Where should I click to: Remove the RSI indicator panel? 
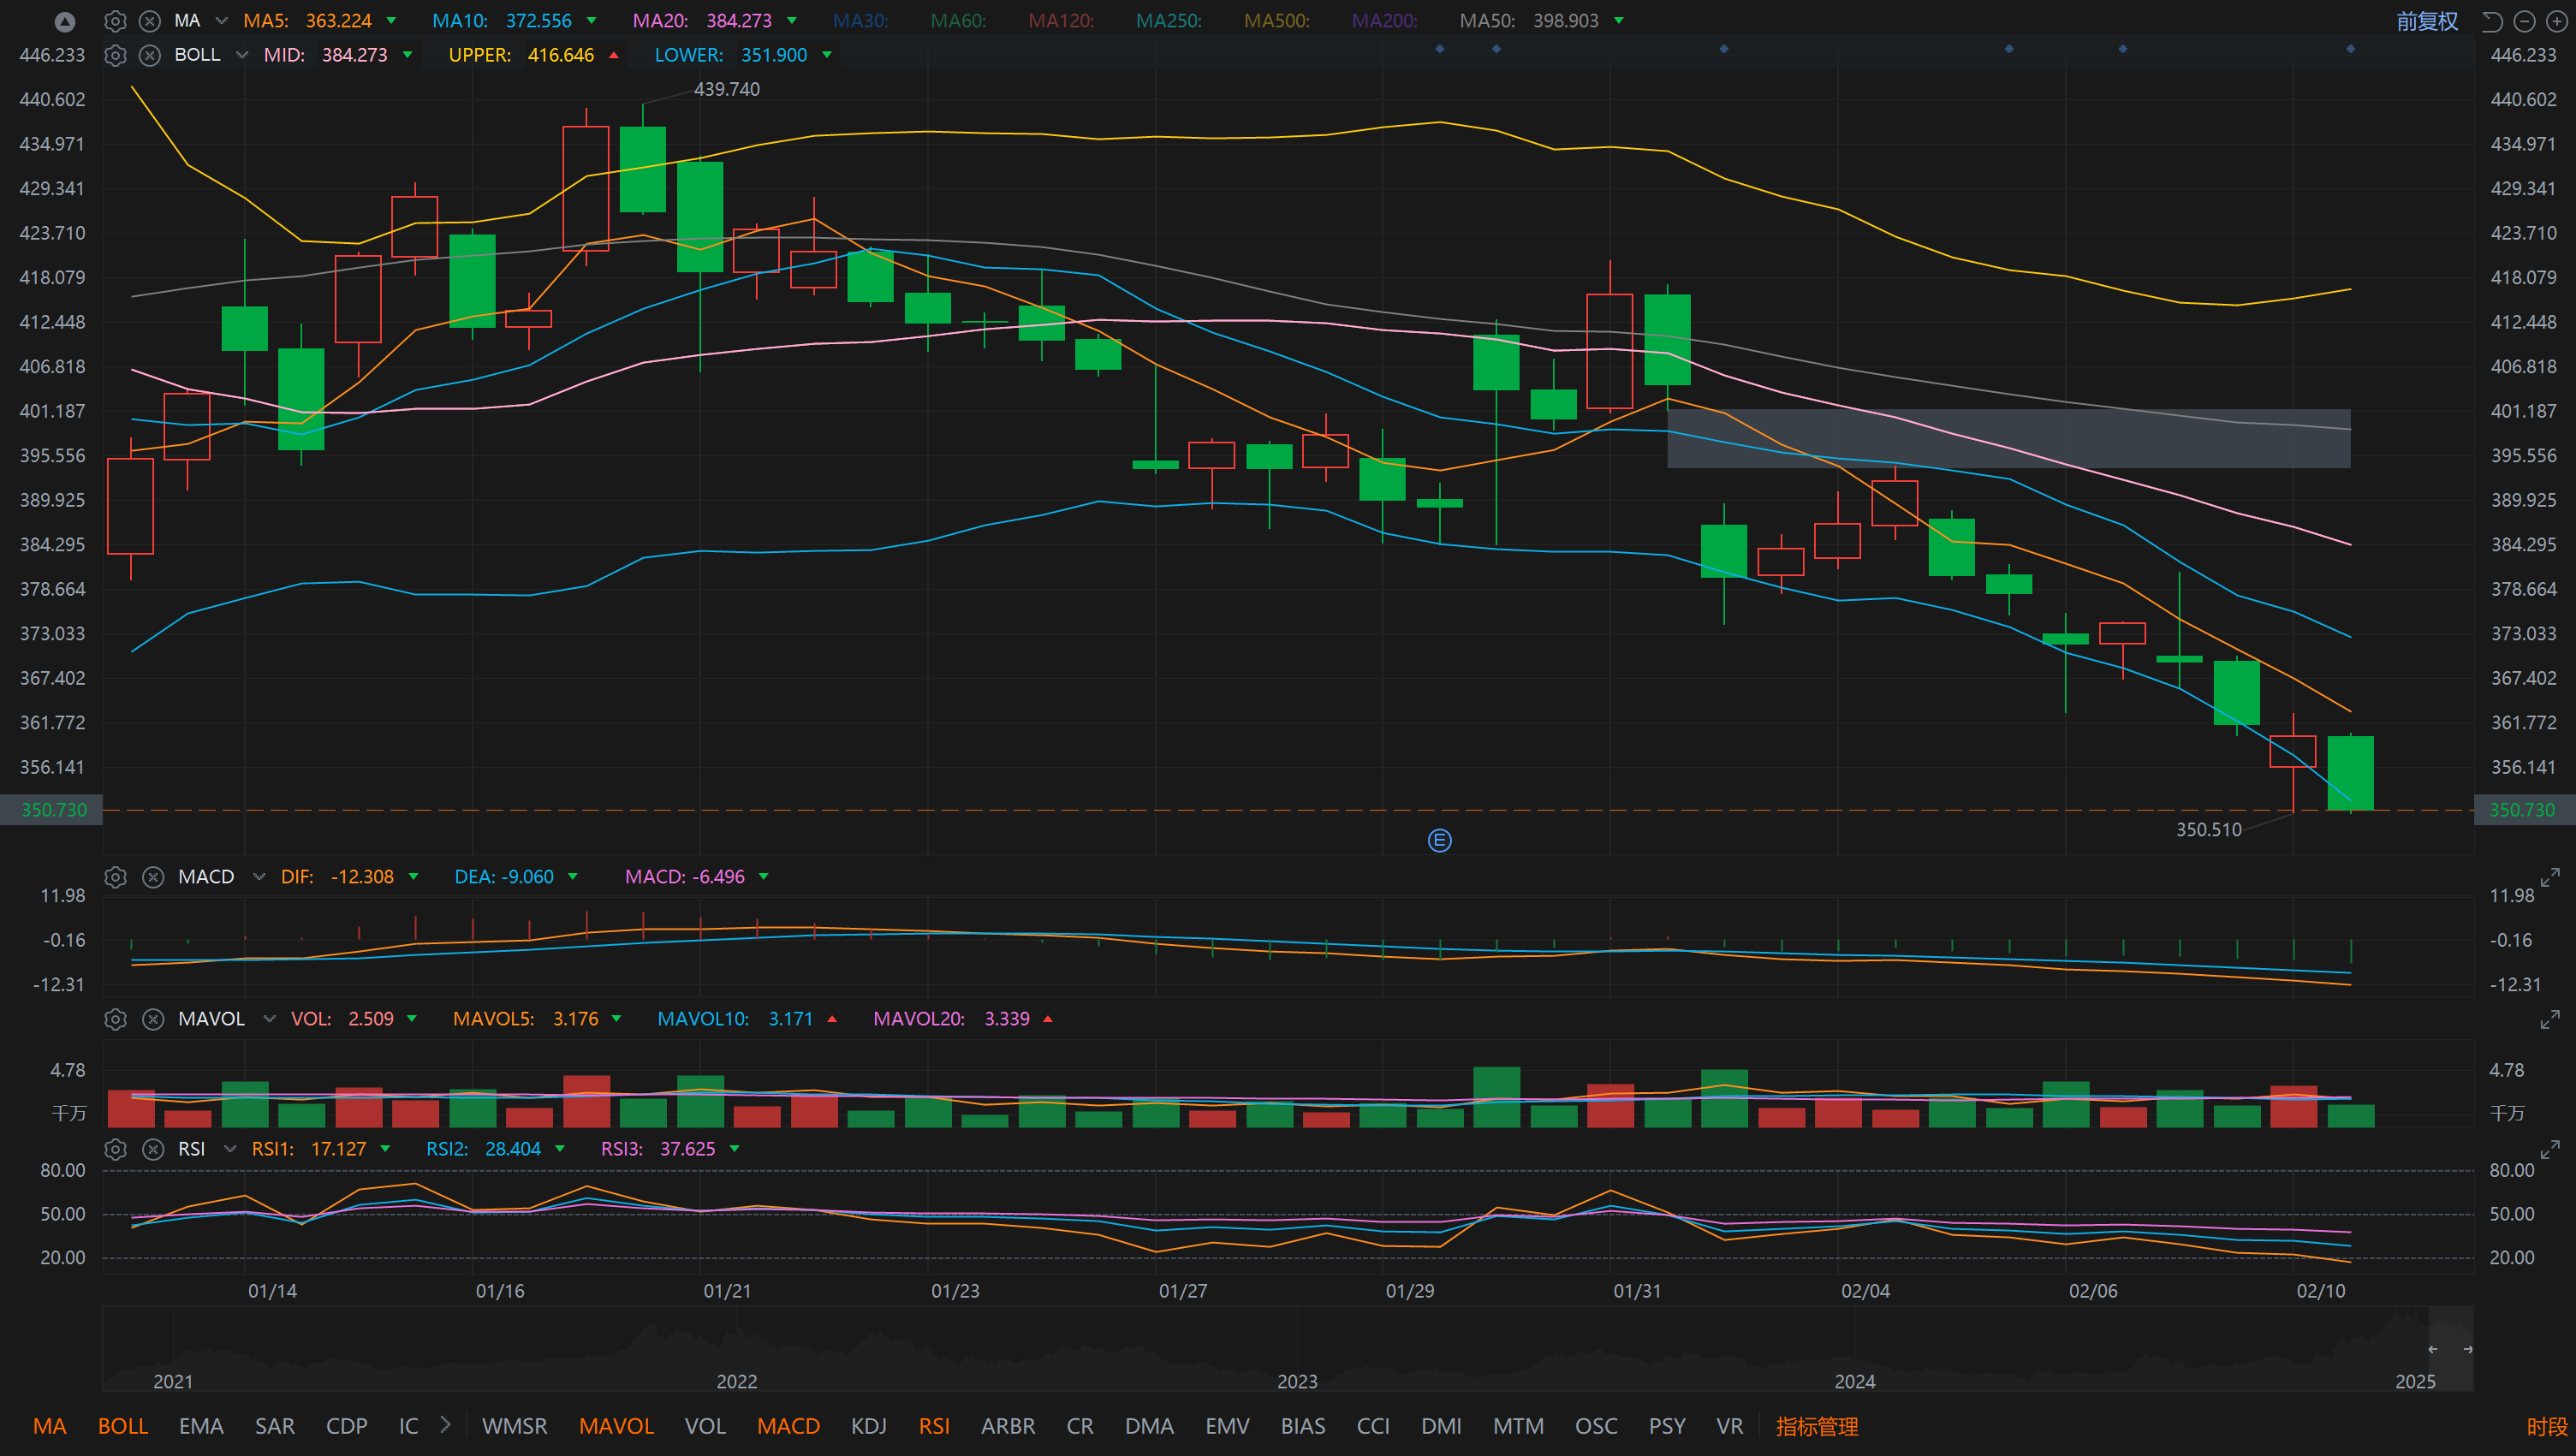[153, 1149]
